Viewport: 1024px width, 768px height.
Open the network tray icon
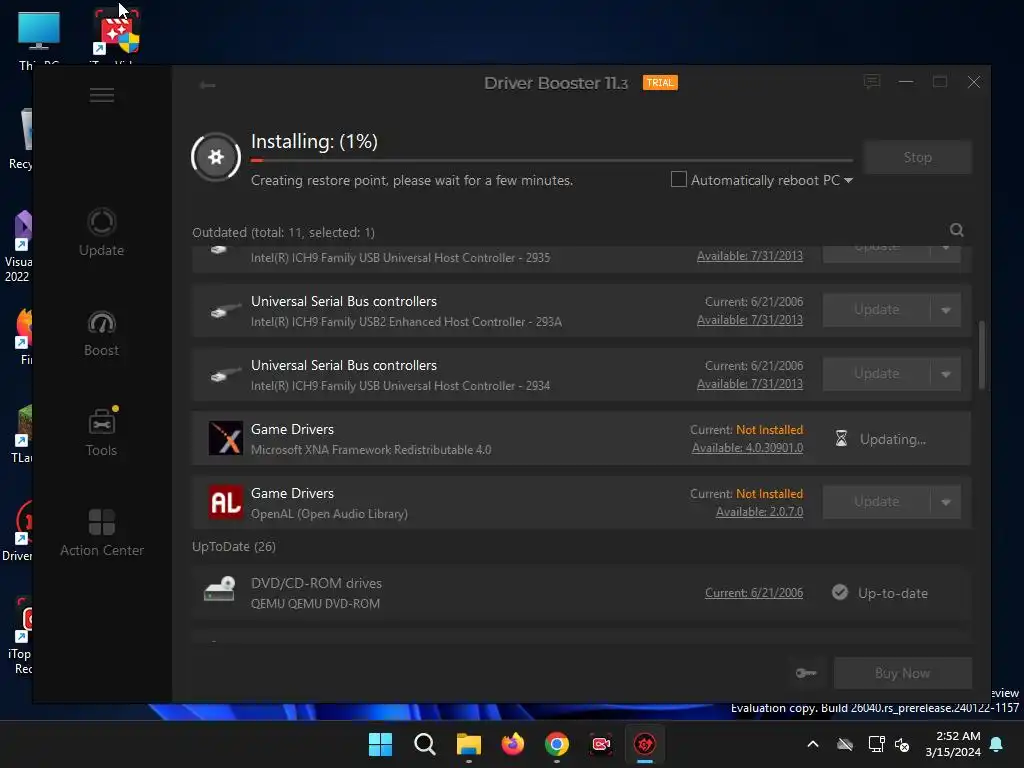(876, 744)
